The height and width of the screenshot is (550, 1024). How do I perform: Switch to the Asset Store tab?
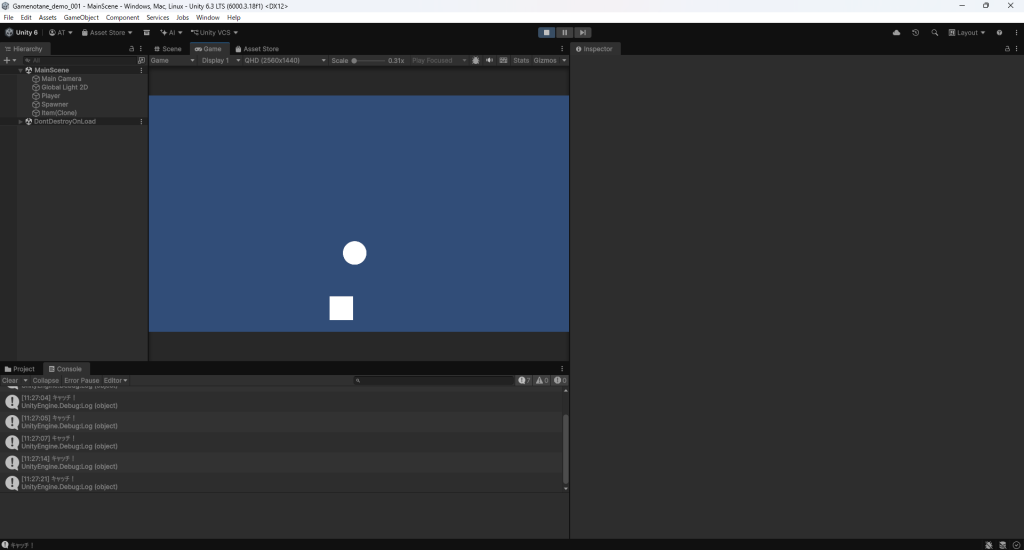pos(257,49)
